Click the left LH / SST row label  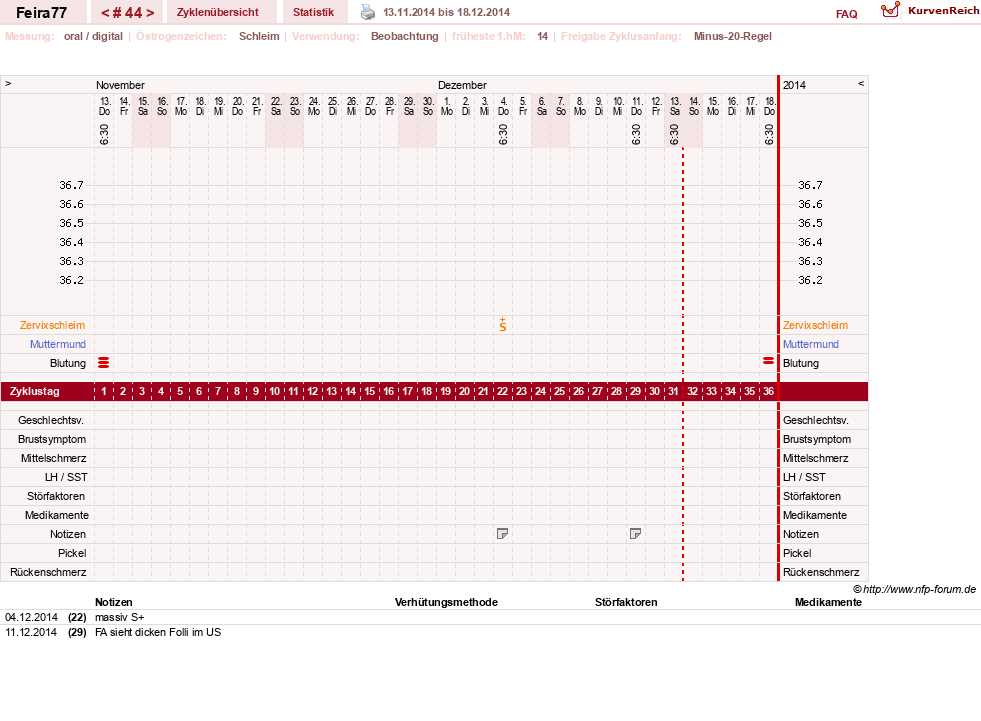click(x=66, y=477)
